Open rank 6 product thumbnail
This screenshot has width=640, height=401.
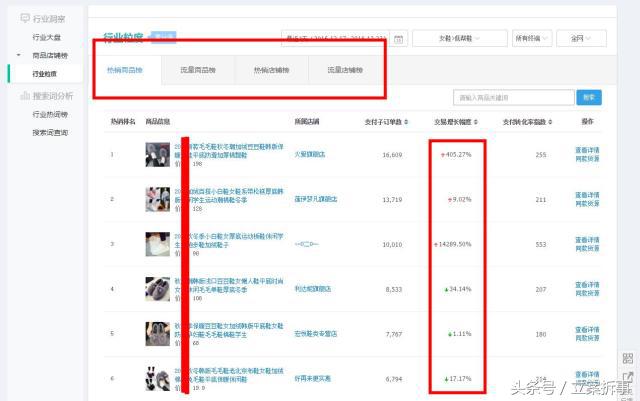158,379
